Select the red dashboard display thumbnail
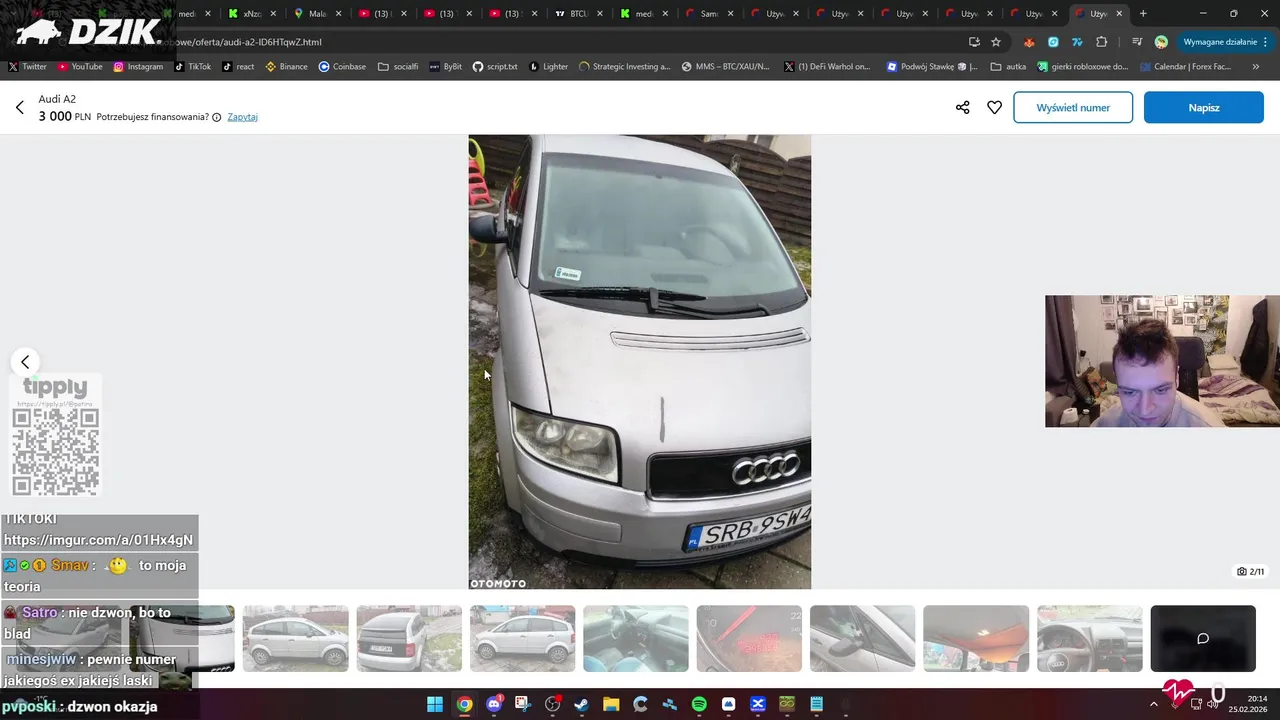Viewport: 1280px width, 720px height. click(x=749, y=638)
